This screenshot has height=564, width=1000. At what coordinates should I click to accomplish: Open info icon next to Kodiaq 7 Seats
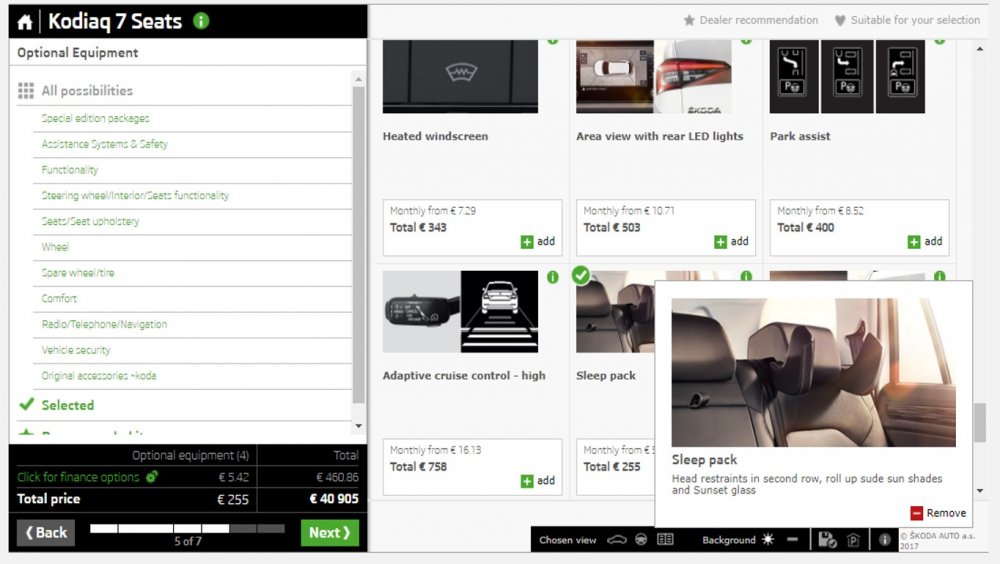click(201, 21)
